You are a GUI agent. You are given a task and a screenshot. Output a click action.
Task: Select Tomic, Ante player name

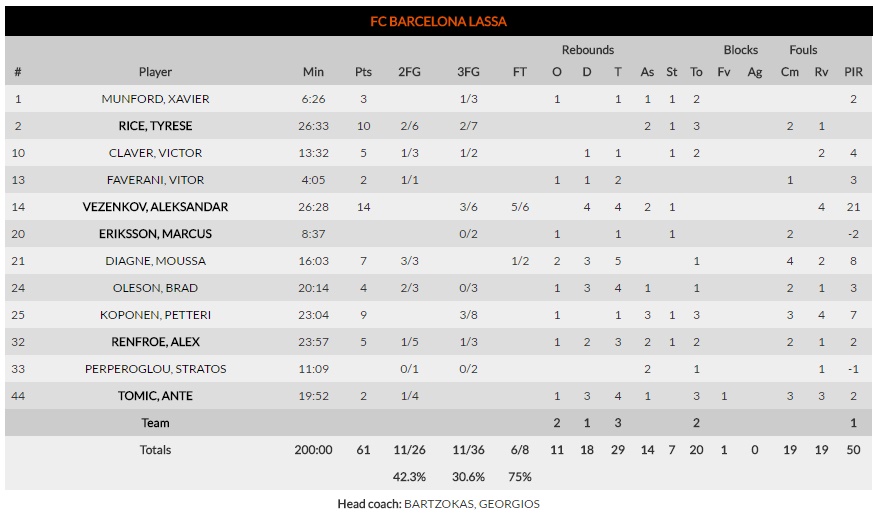coord(155,396)
